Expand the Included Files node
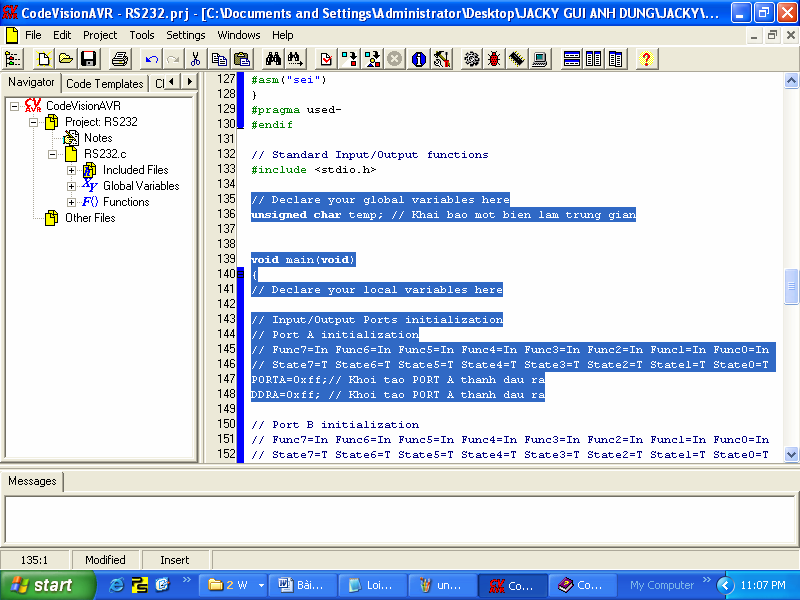 [72, 170]
